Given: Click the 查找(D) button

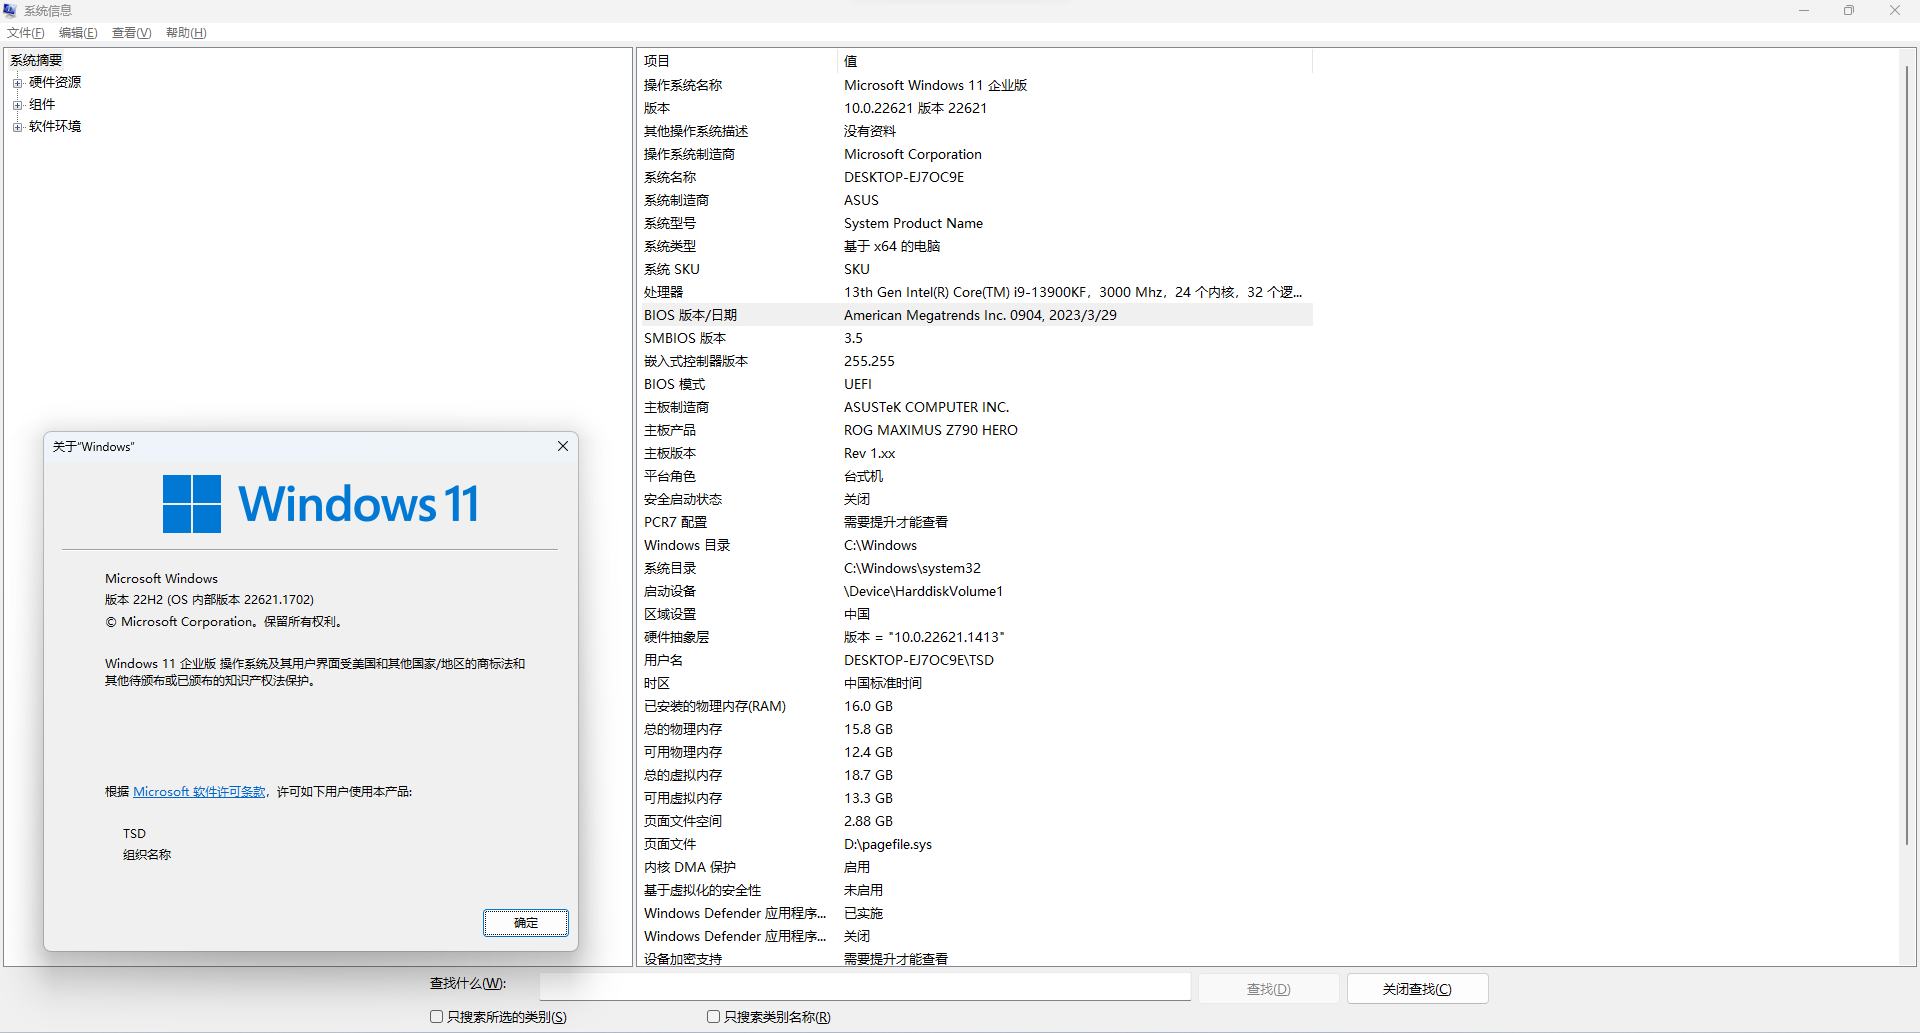Looking at the screenshot, I should (1269, 989).
